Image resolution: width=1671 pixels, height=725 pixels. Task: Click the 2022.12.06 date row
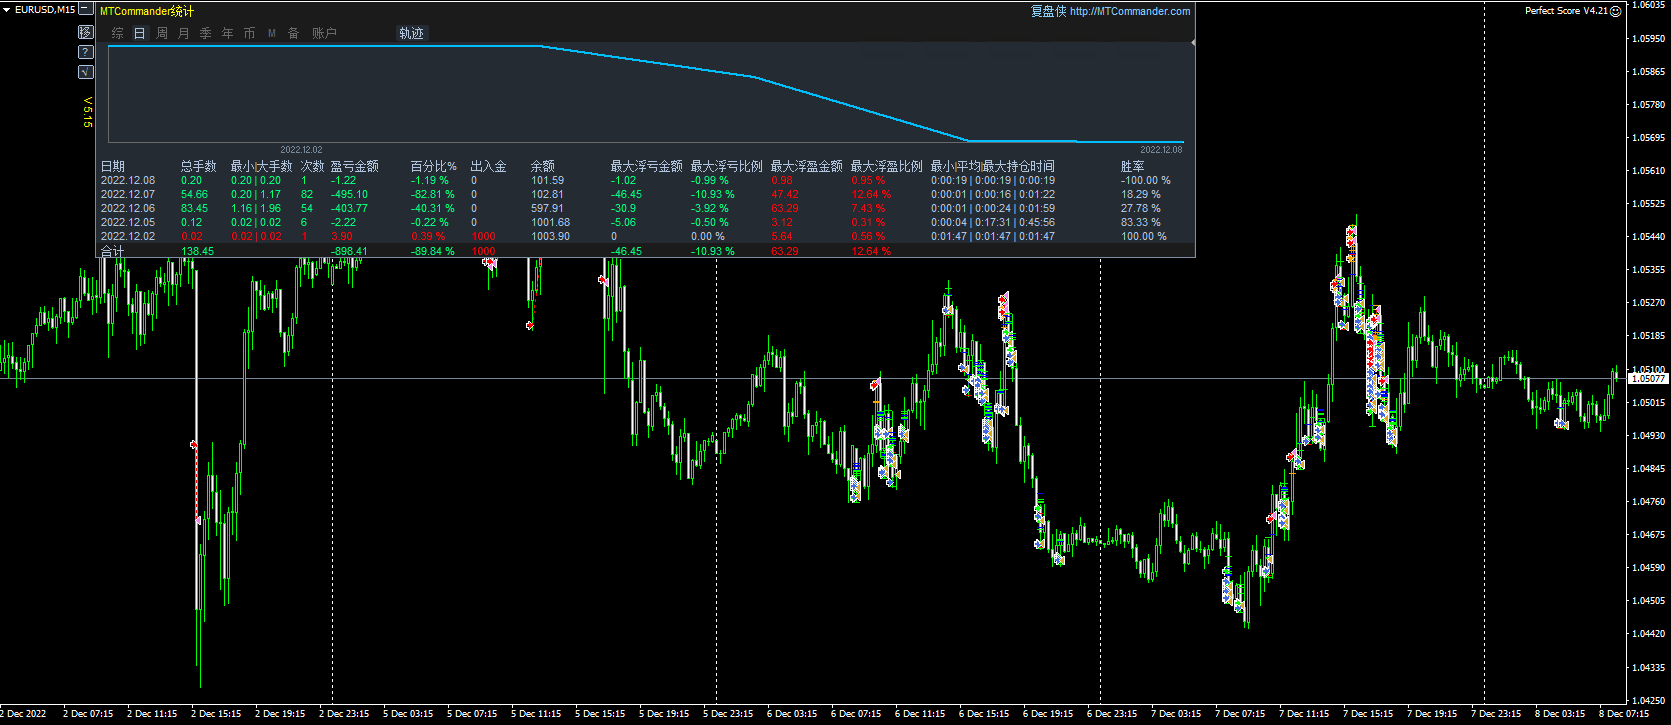(x=128, y=209)
